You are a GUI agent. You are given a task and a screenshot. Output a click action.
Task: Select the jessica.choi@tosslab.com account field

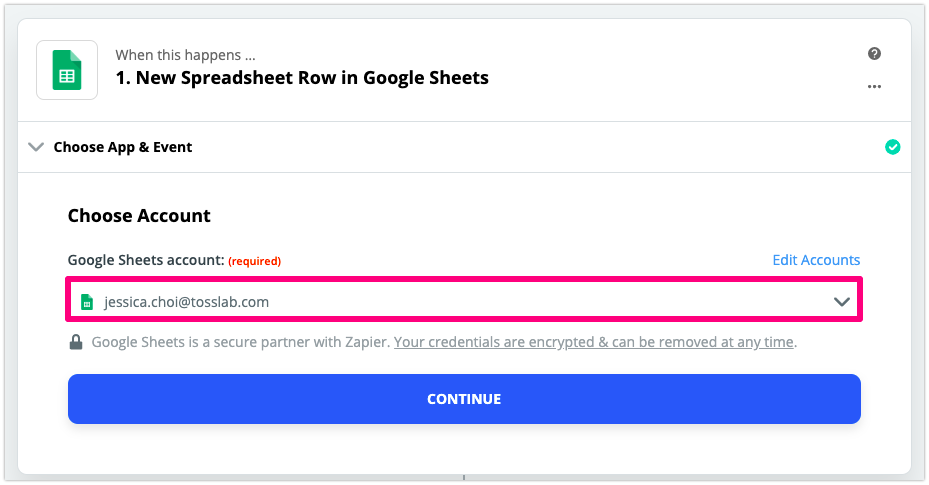coord(464,300)
